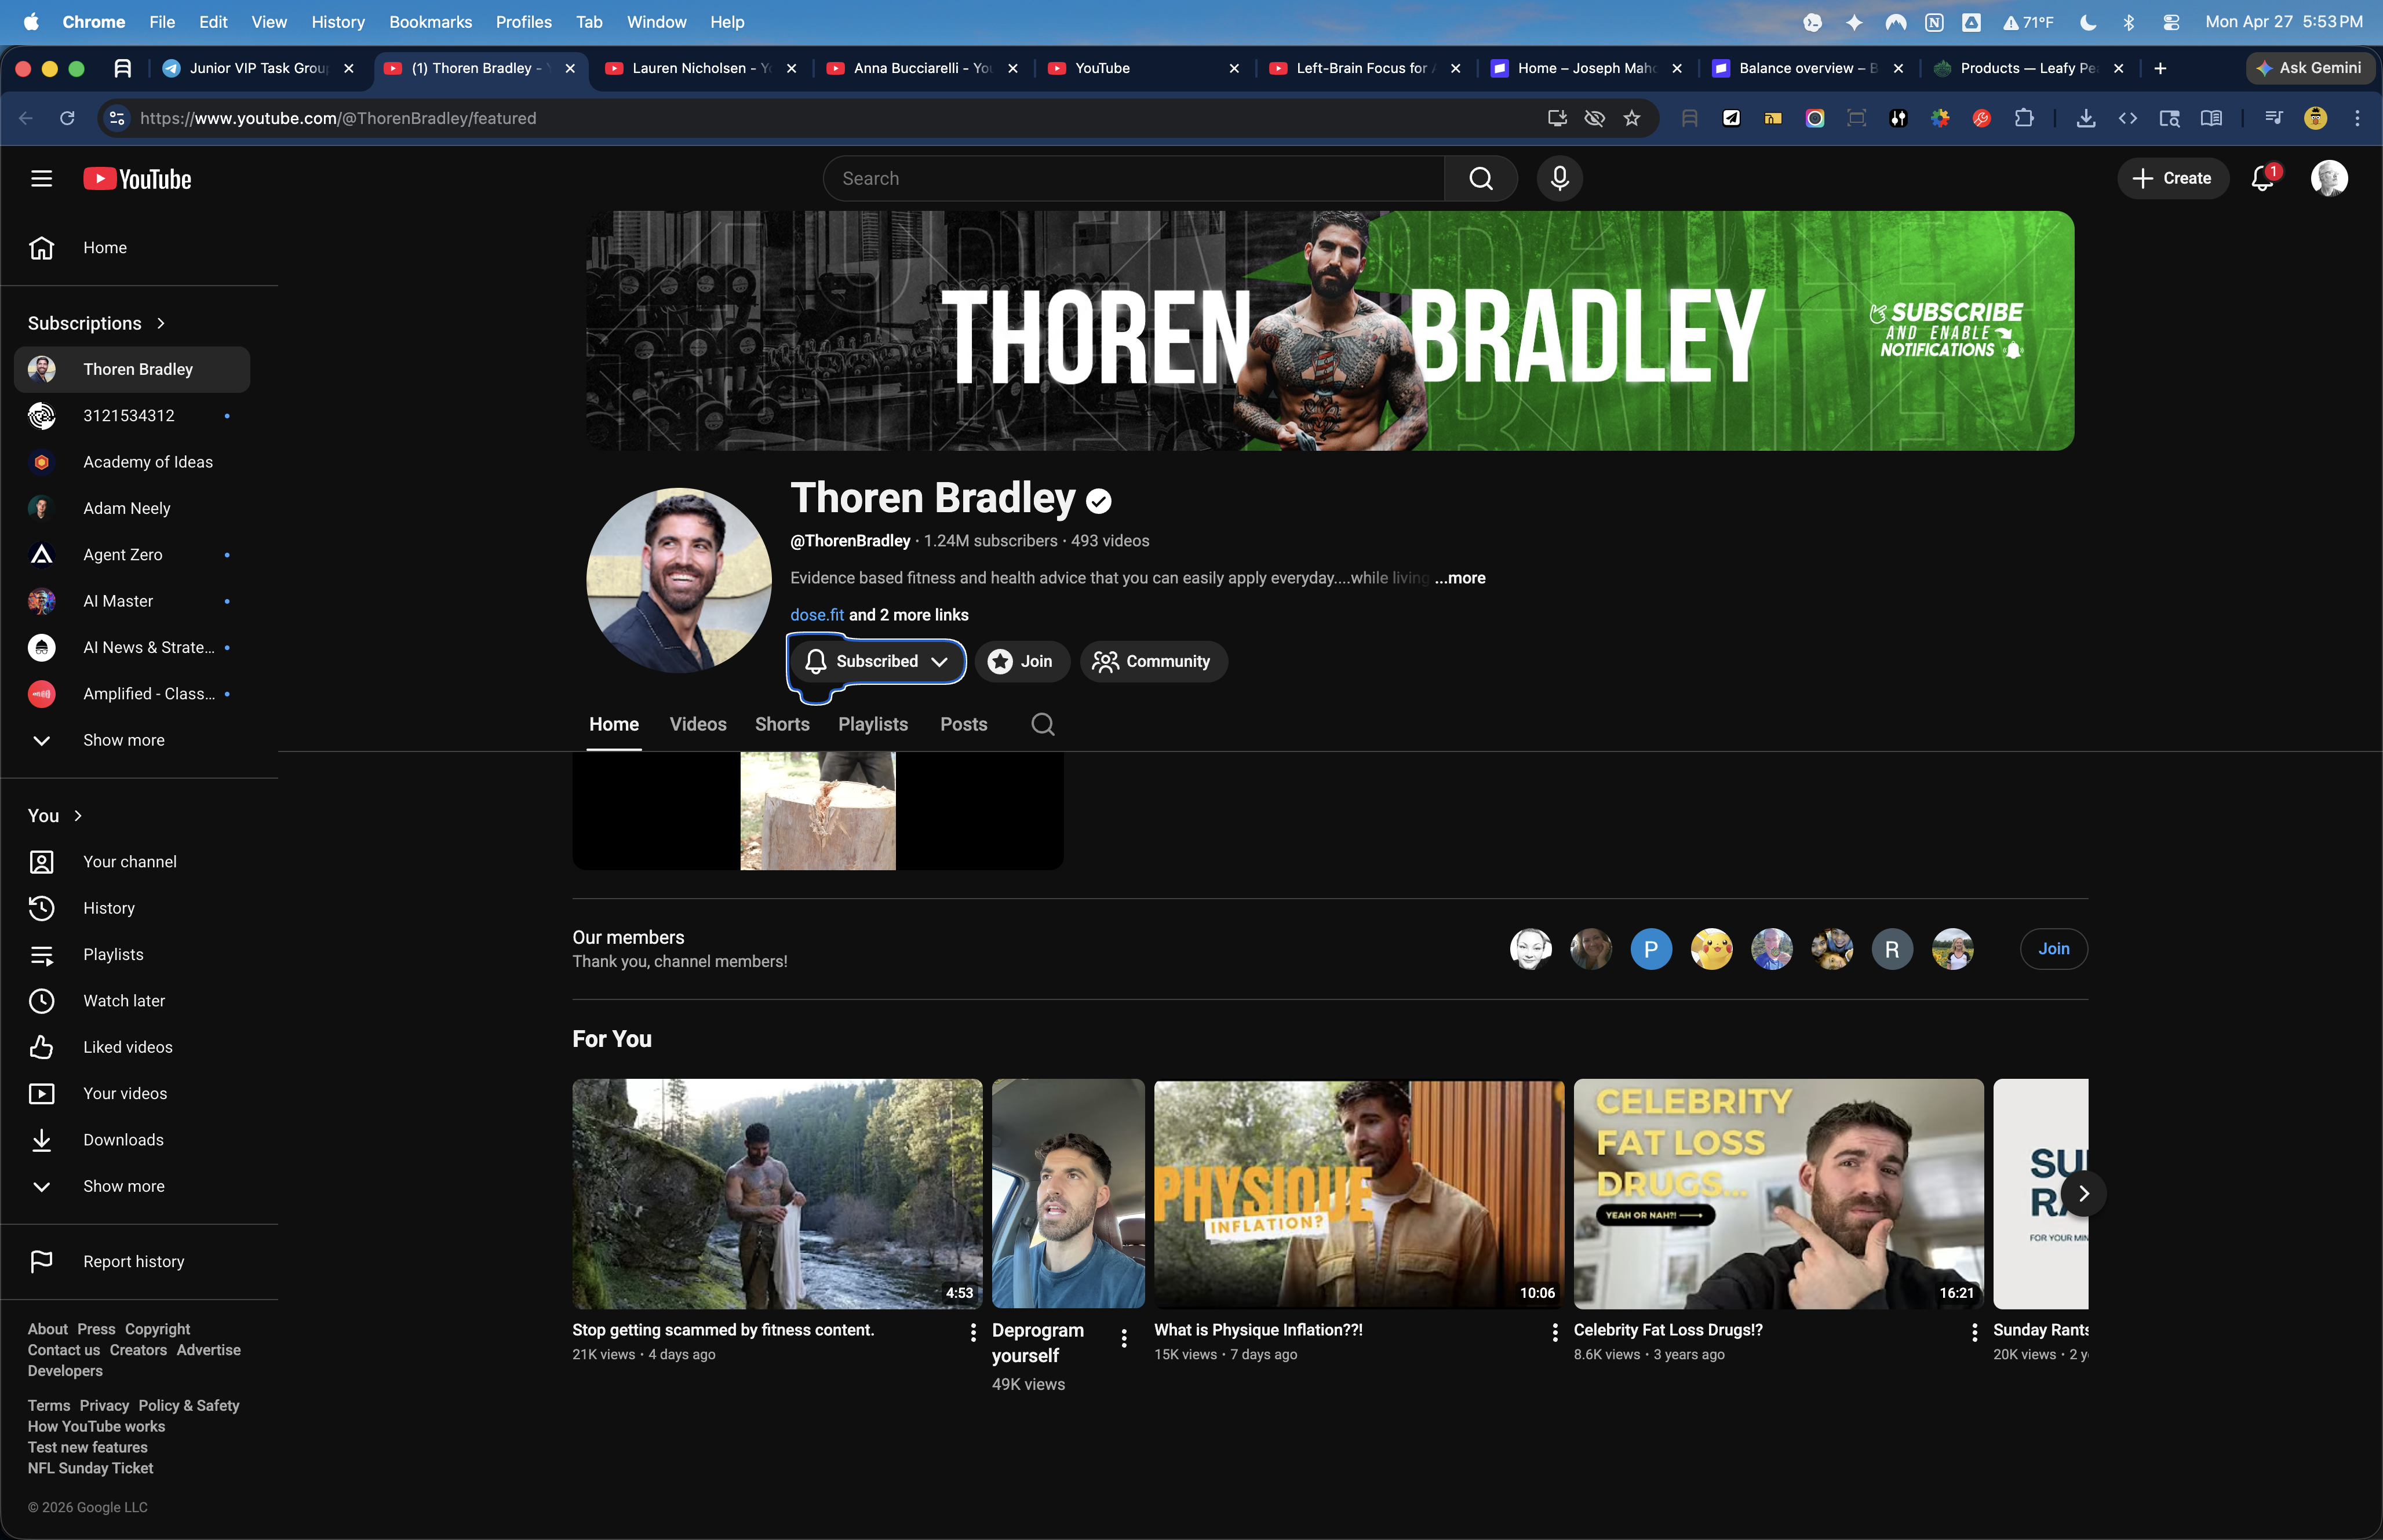The height and width of the screenshot is (1540, 2383).
Task: Switch to Lauren Nicholsen browser tab
Action: [702, 68]
